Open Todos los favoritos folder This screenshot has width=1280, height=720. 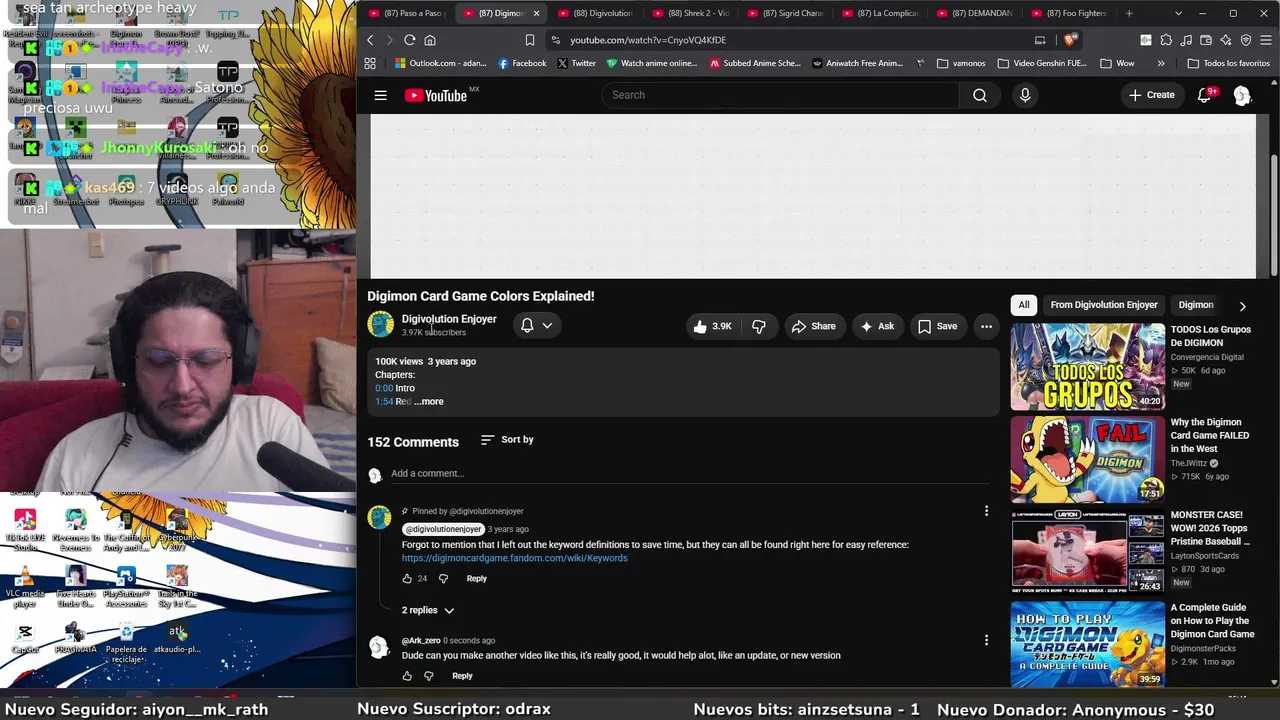[1229, 63]
